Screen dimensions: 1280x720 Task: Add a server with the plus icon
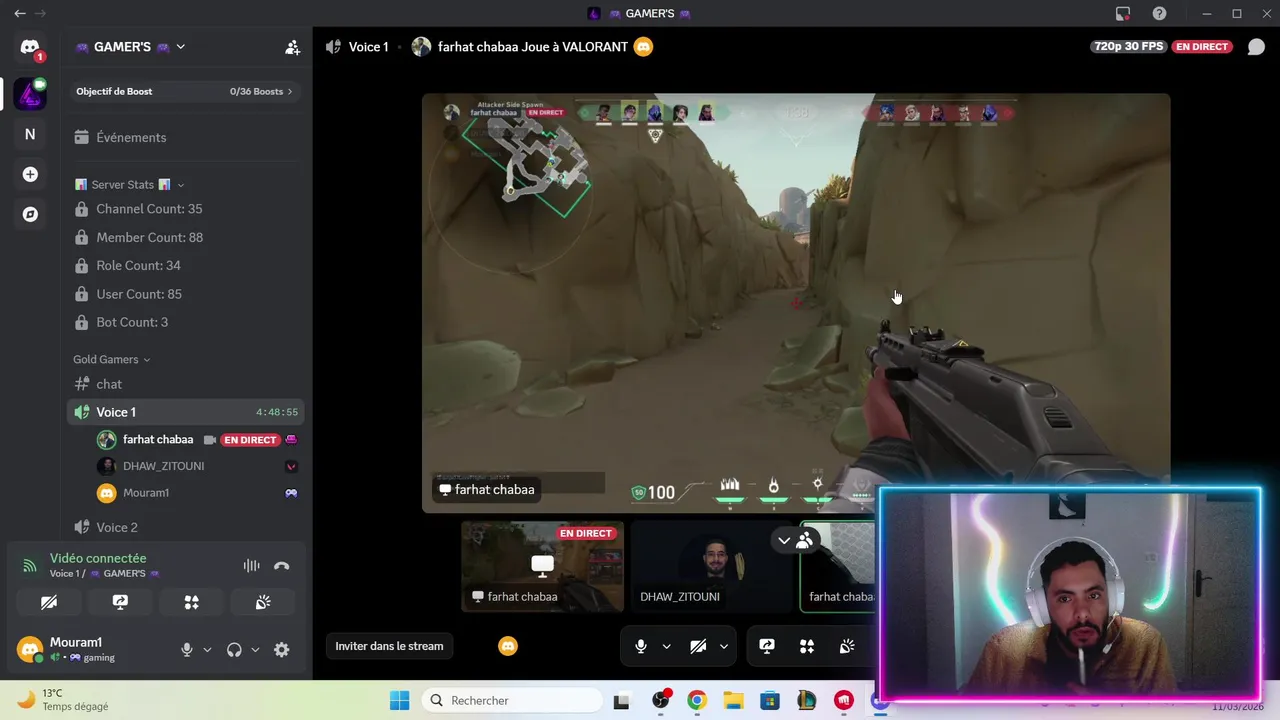(30, 174)
